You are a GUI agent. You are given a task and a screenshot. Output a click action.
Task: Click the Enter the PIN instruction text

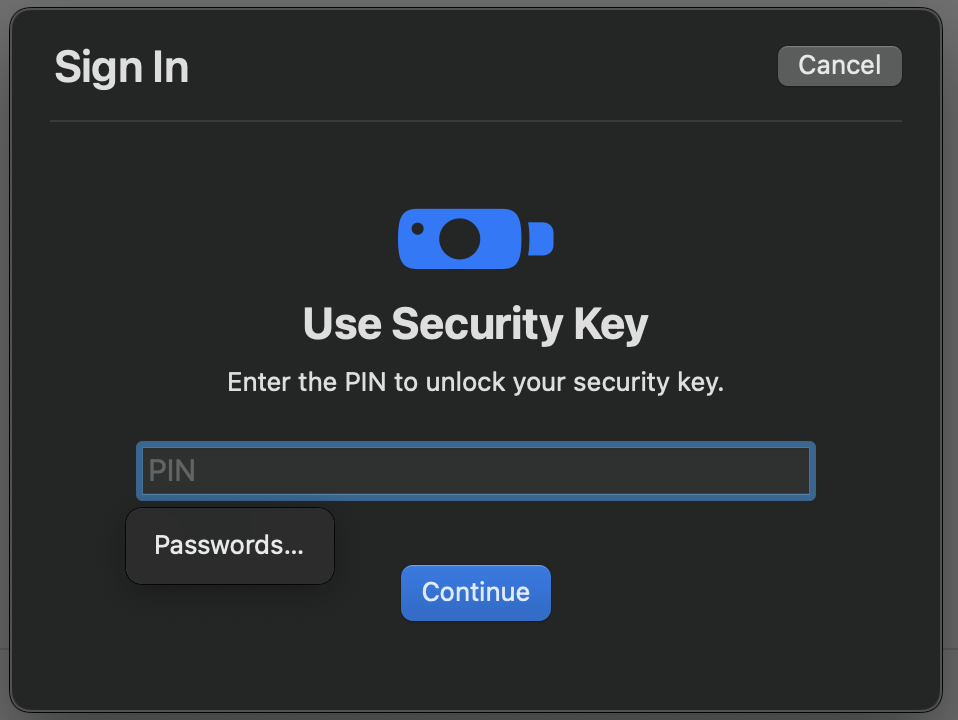pos(475,383)
